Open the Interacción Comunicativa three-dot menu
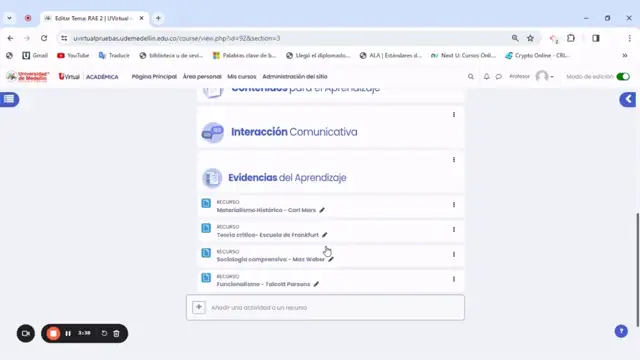Image resolution: width=640 pixels, height=360 pixels. [x=454, y=115]
